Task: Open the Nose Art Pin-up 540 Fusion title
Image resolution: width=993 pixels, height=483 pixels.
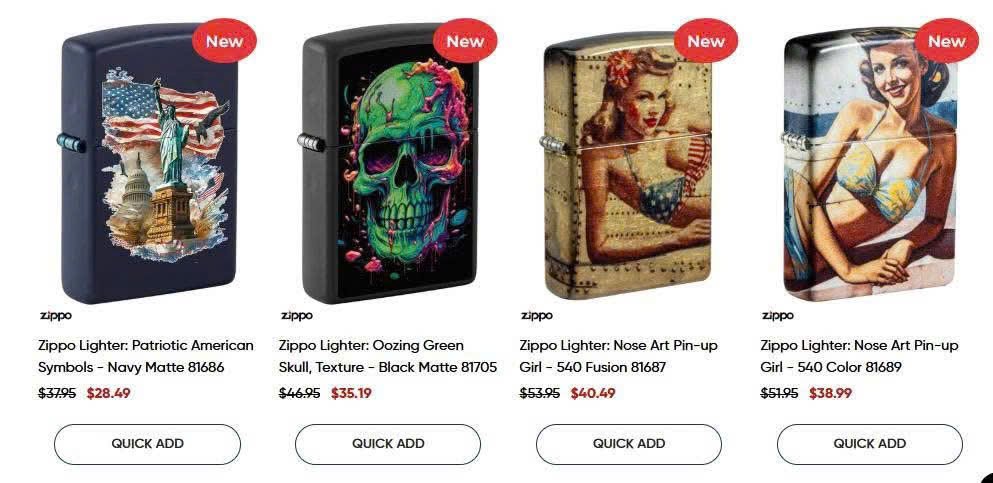Action: coord(619,356)
